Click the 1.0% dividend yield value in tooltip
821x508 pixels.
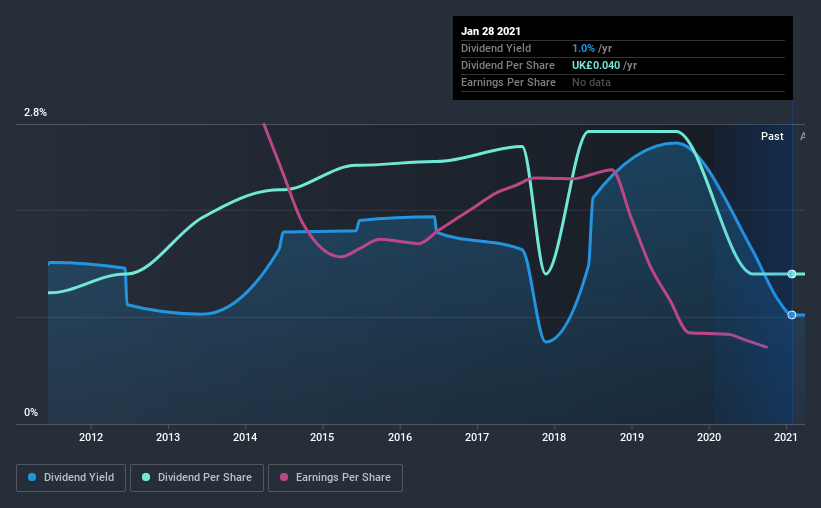pos(583,48)
